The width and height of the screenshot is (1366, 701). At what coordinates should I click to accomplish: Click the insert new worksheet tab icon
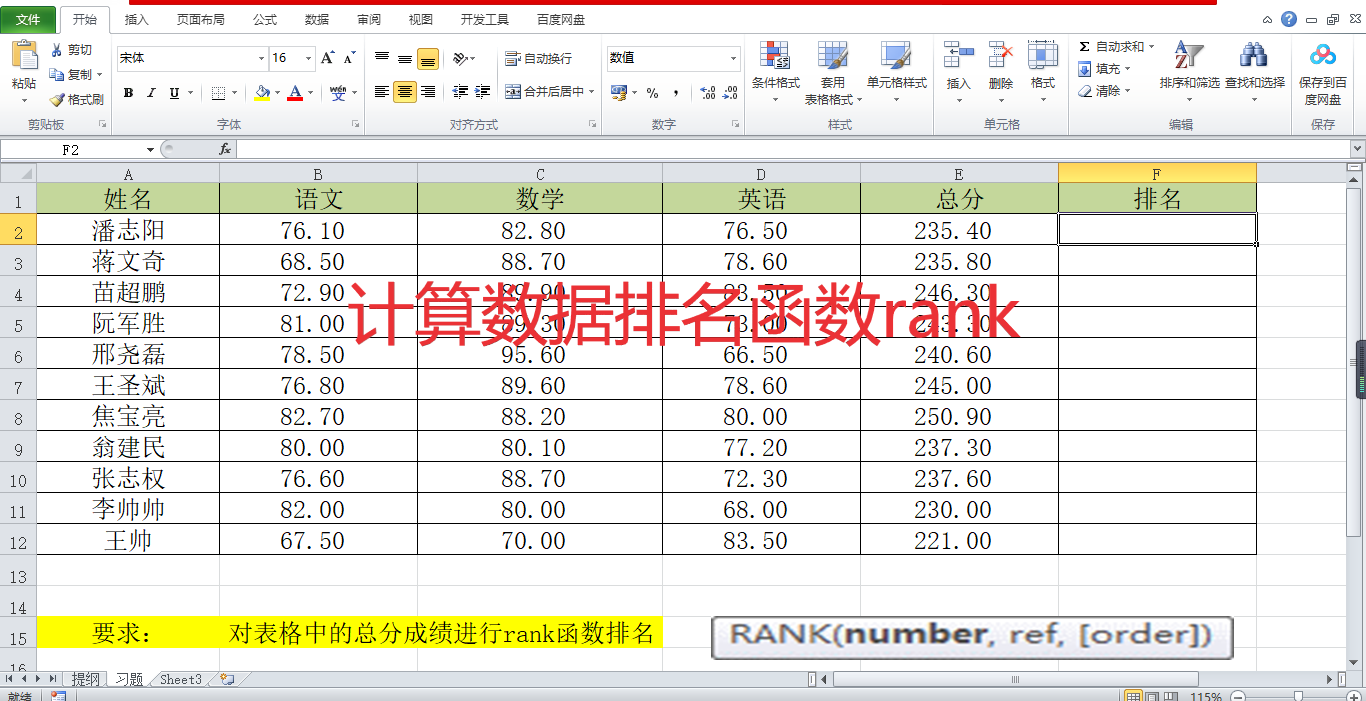coord(227,679)
